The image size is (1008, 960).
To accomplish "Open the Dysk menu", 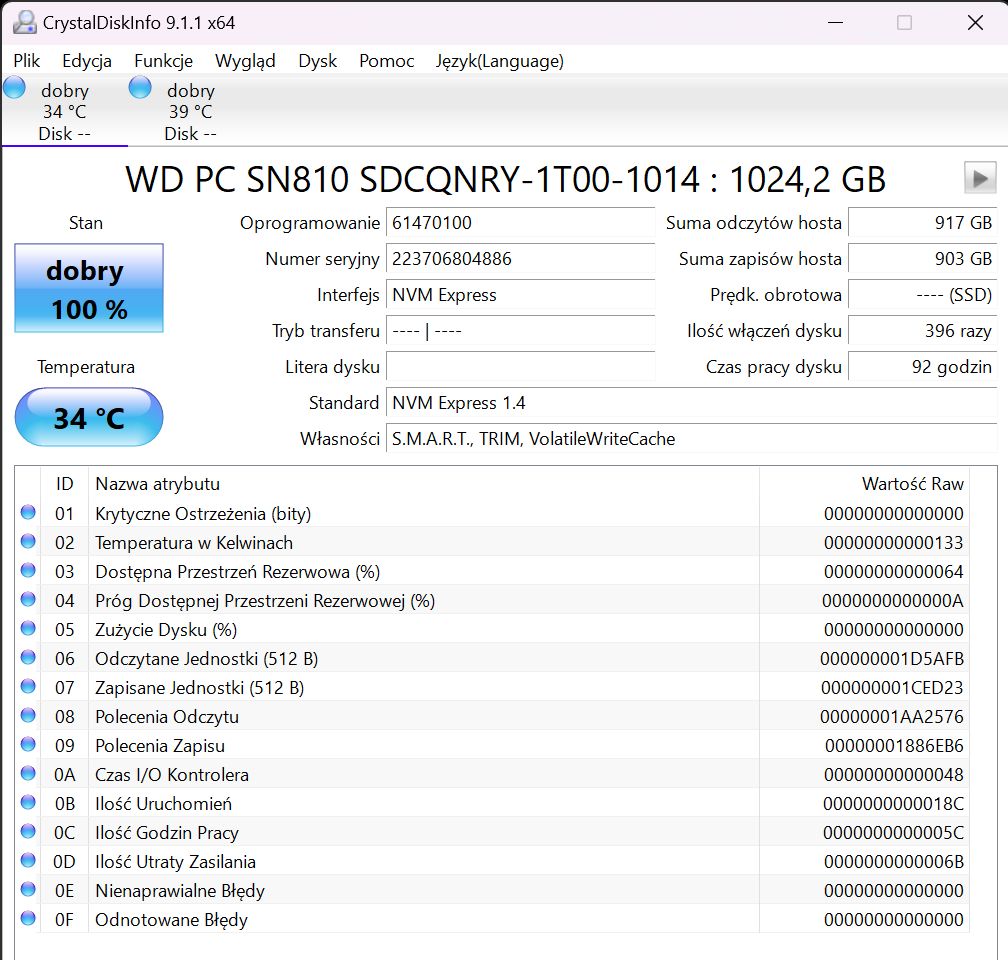I will pyautogui.click(x=318, y=61).
